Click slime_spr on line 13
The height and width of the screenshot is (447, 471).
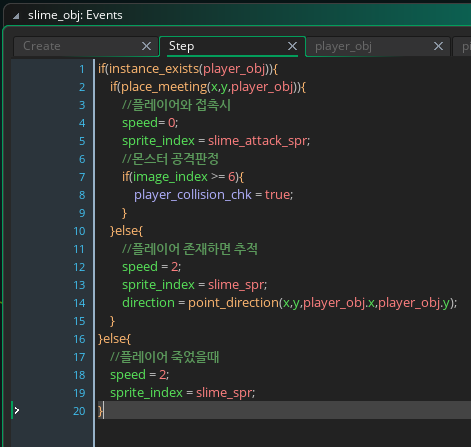pos(236,285)
